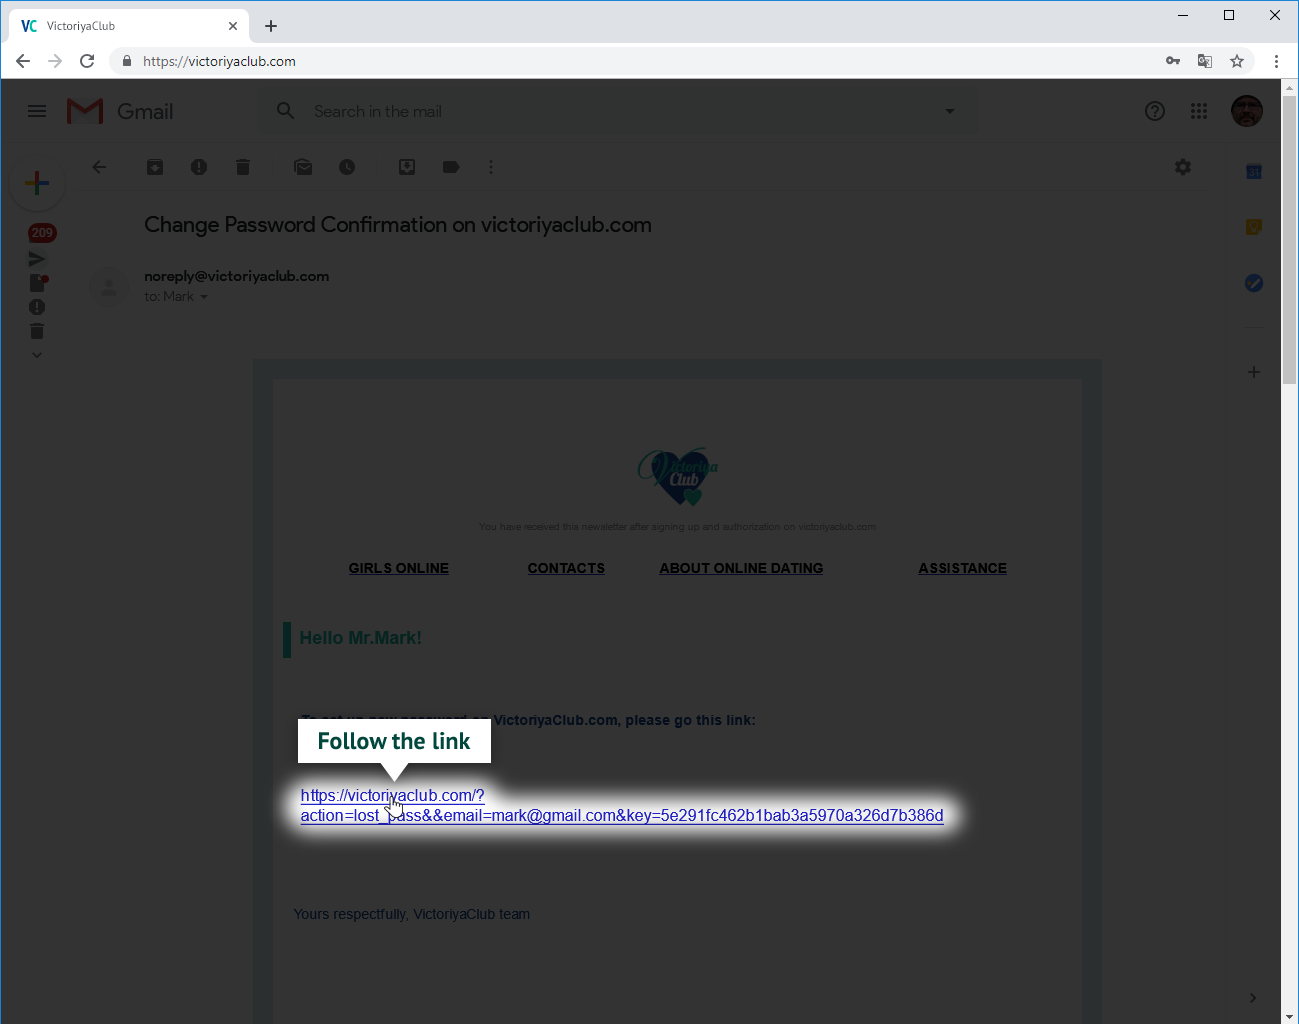Click the Compose plus button

(x=37, y=183)
